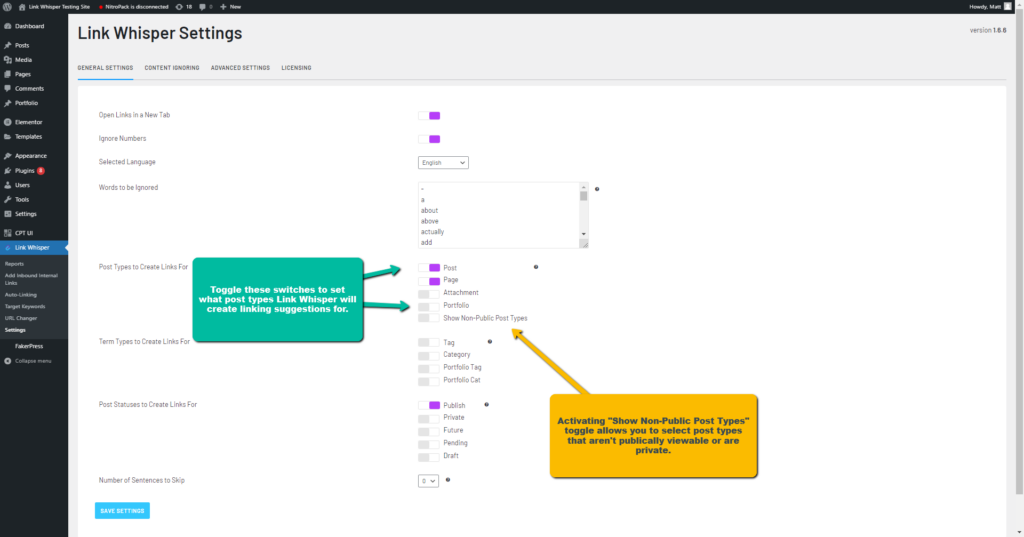Click the Portfolio icon in sidebar
Viewport: 1024px width, 537px height.
click(8, 103)
